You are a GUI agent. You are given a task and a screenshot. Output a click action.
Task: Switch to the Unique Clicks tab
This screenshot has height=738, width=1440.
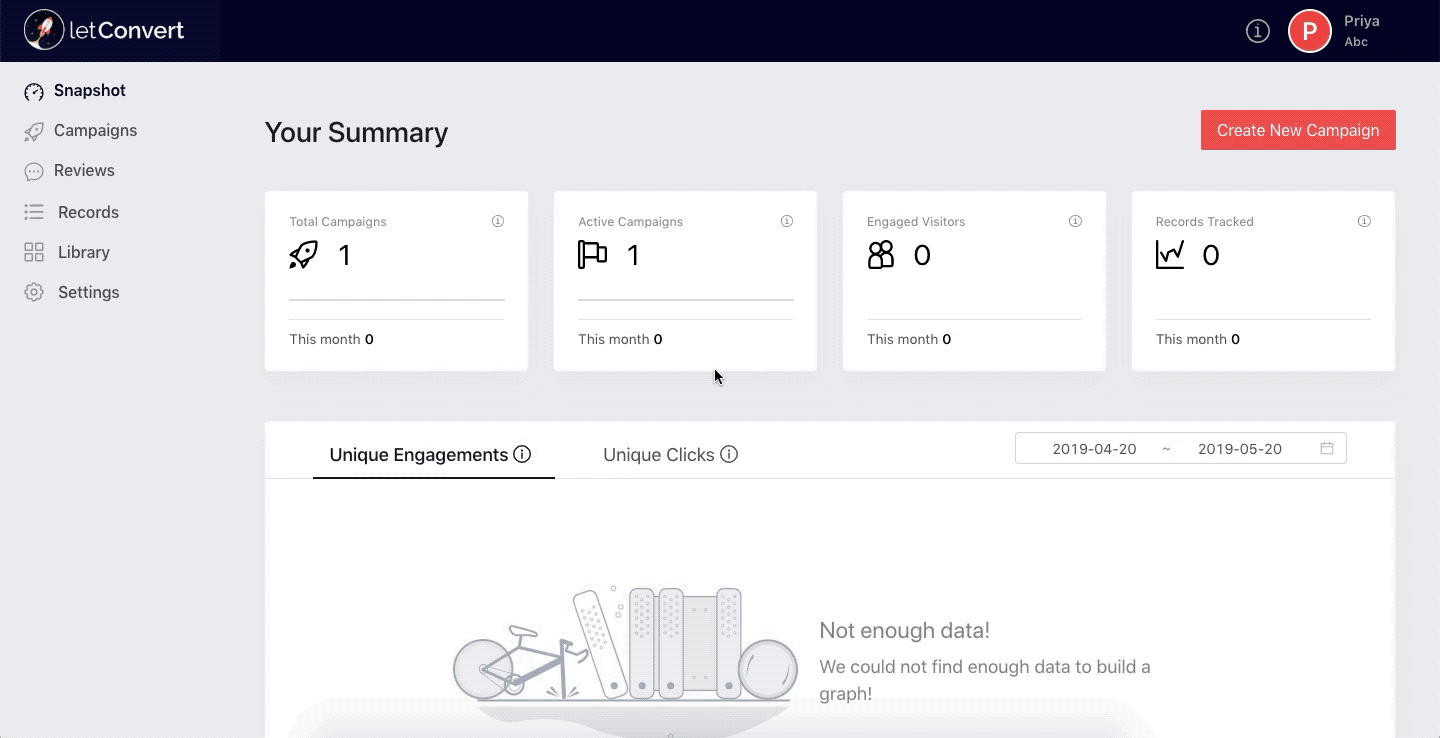[x=659, y=455]
